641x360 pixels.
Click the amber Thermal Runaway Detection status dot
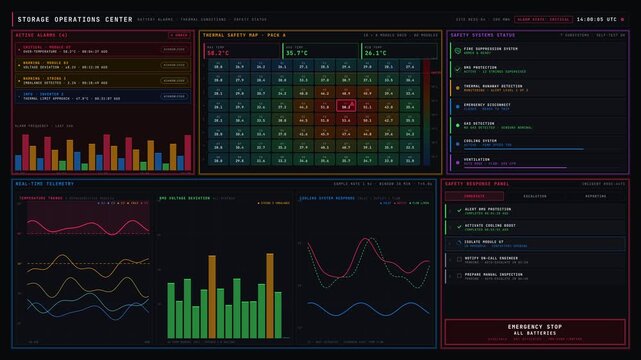[458, 88]
